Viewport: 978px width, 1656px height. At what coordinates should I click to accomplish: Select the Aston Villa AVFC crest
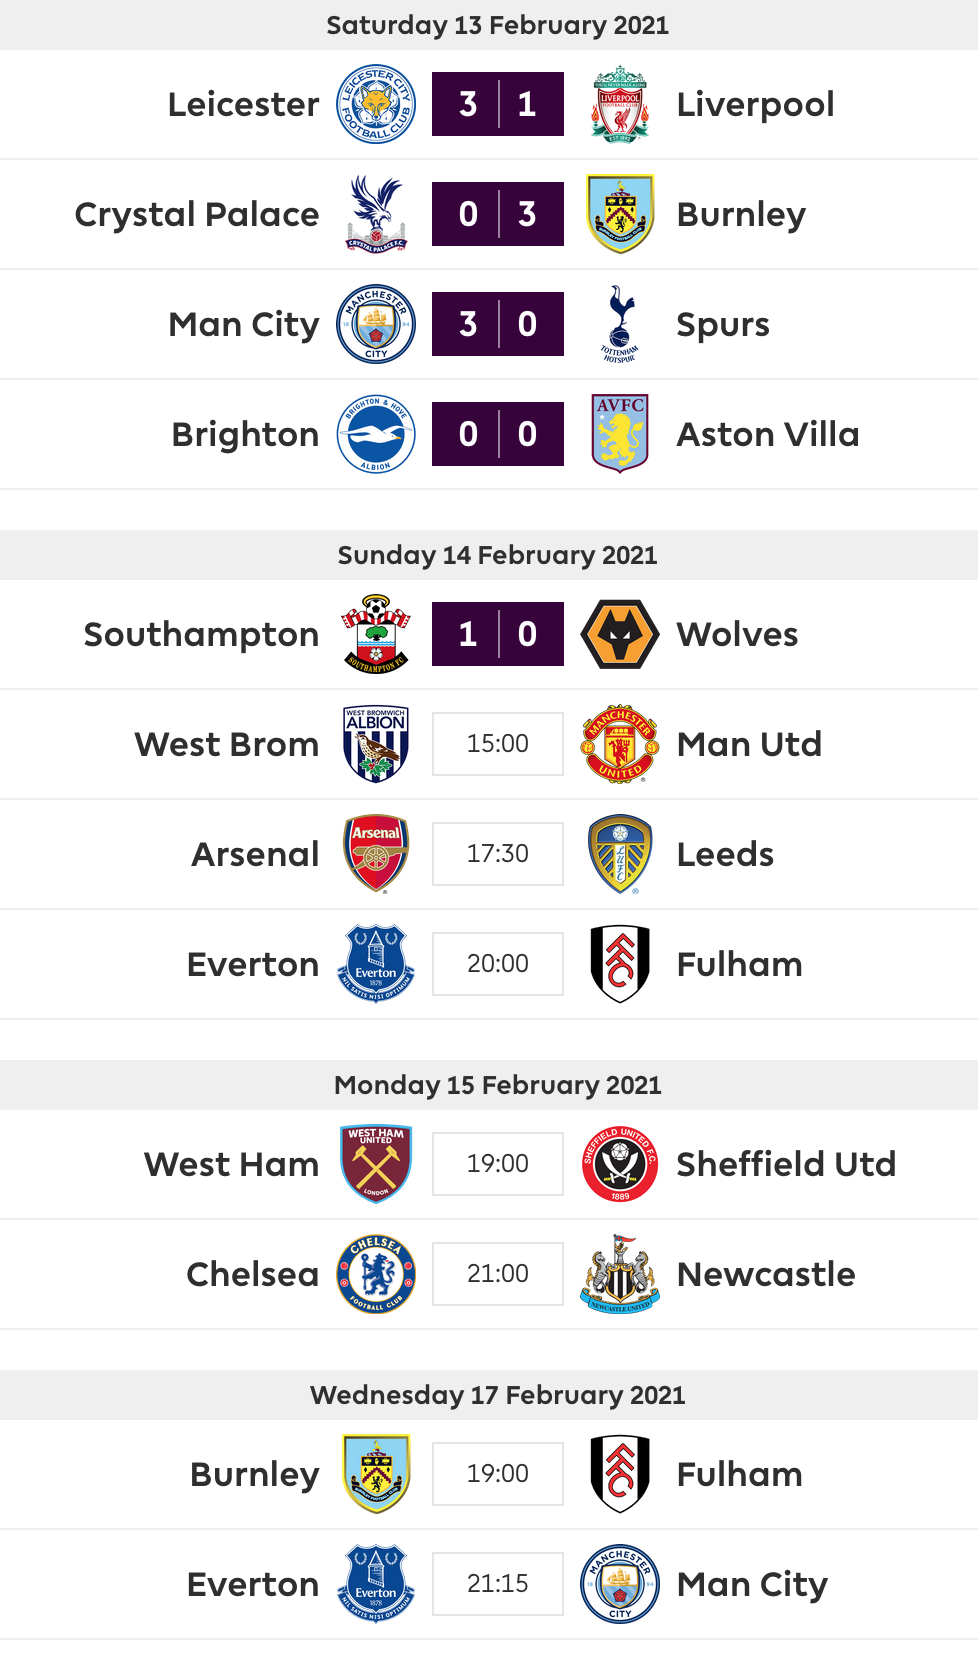coord(620,434)
